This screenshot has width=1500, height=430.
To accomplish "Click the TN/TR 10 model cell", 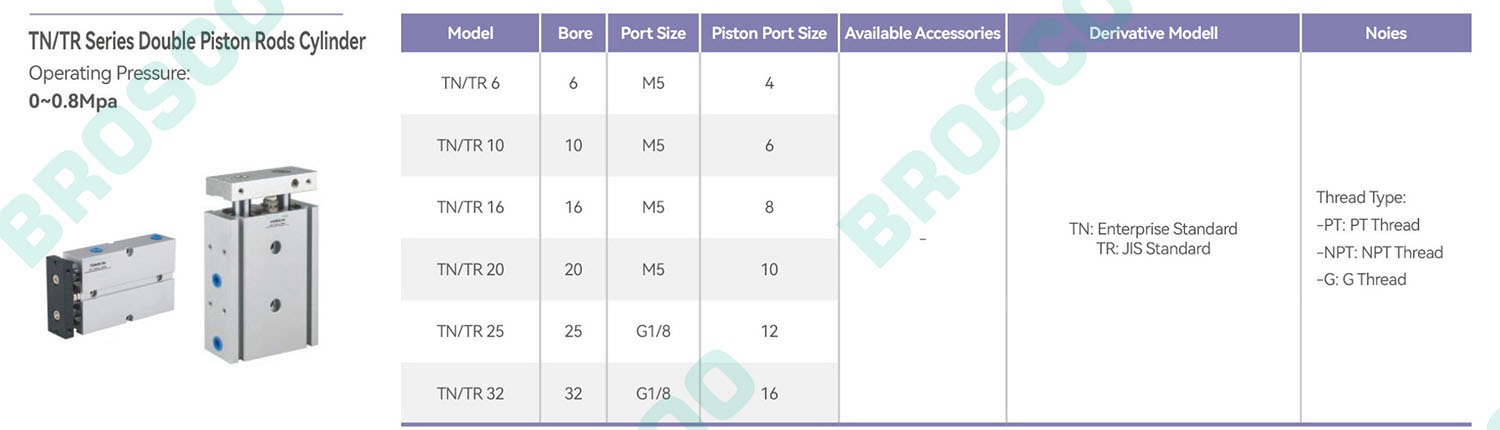I will 470,145.
